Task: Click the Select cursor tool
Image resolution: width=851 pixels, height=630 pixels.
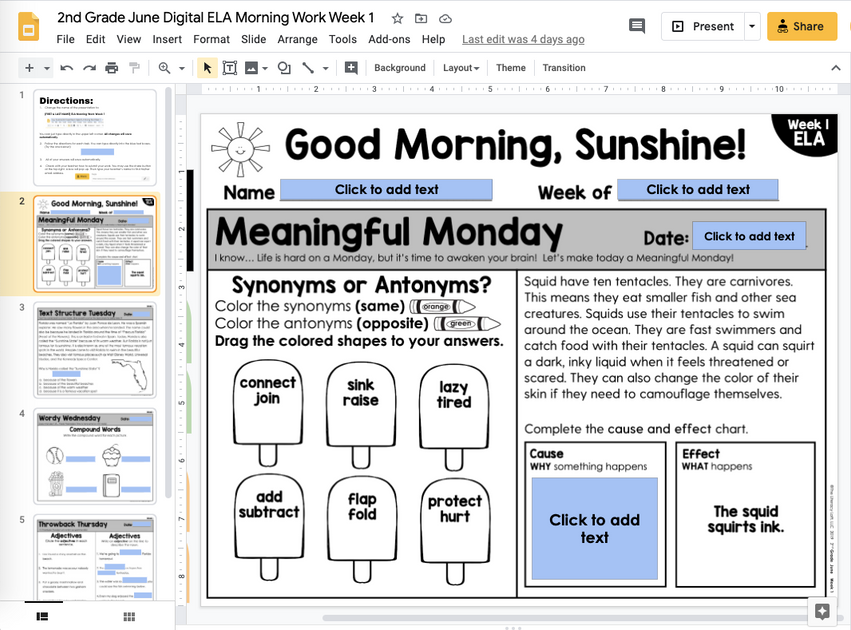Action: (206, 68)
